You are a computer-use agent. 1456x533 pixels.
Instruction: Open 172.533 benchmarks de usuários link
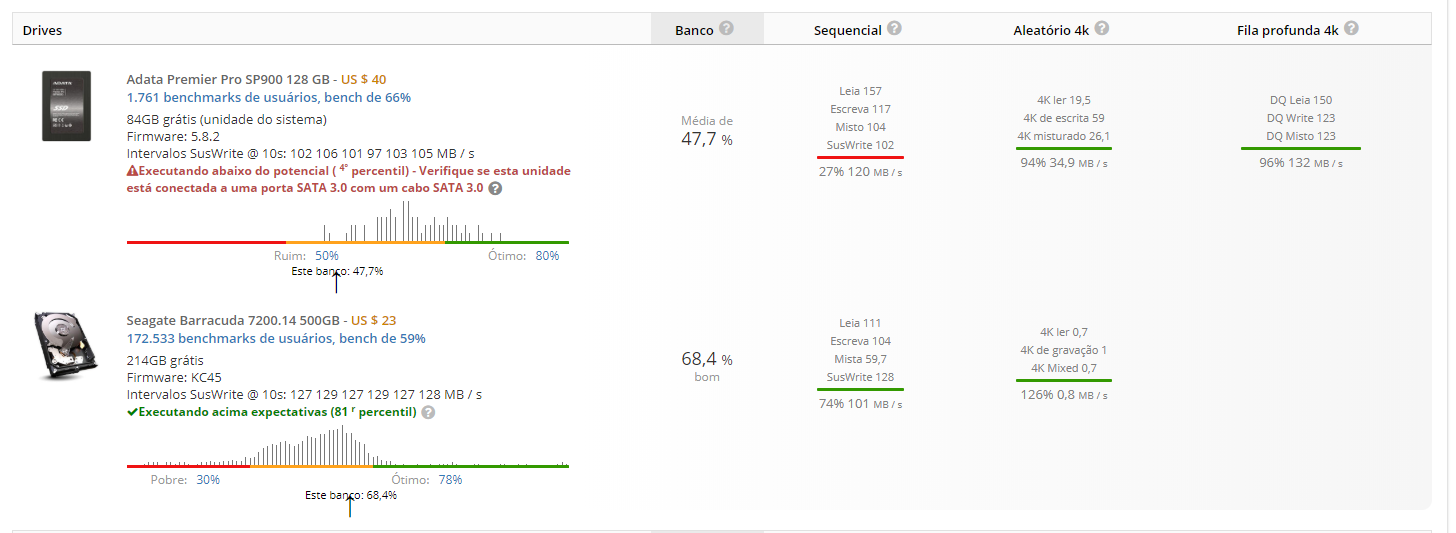276,339
